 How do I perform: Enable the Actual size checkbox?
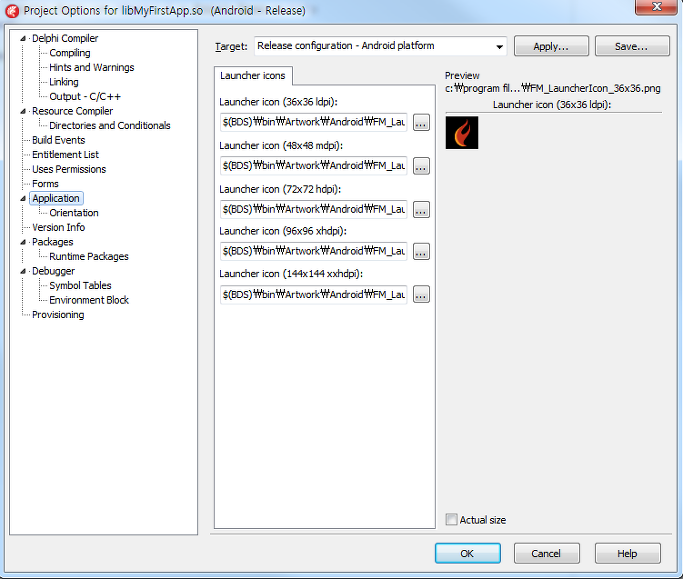point(451,519)
